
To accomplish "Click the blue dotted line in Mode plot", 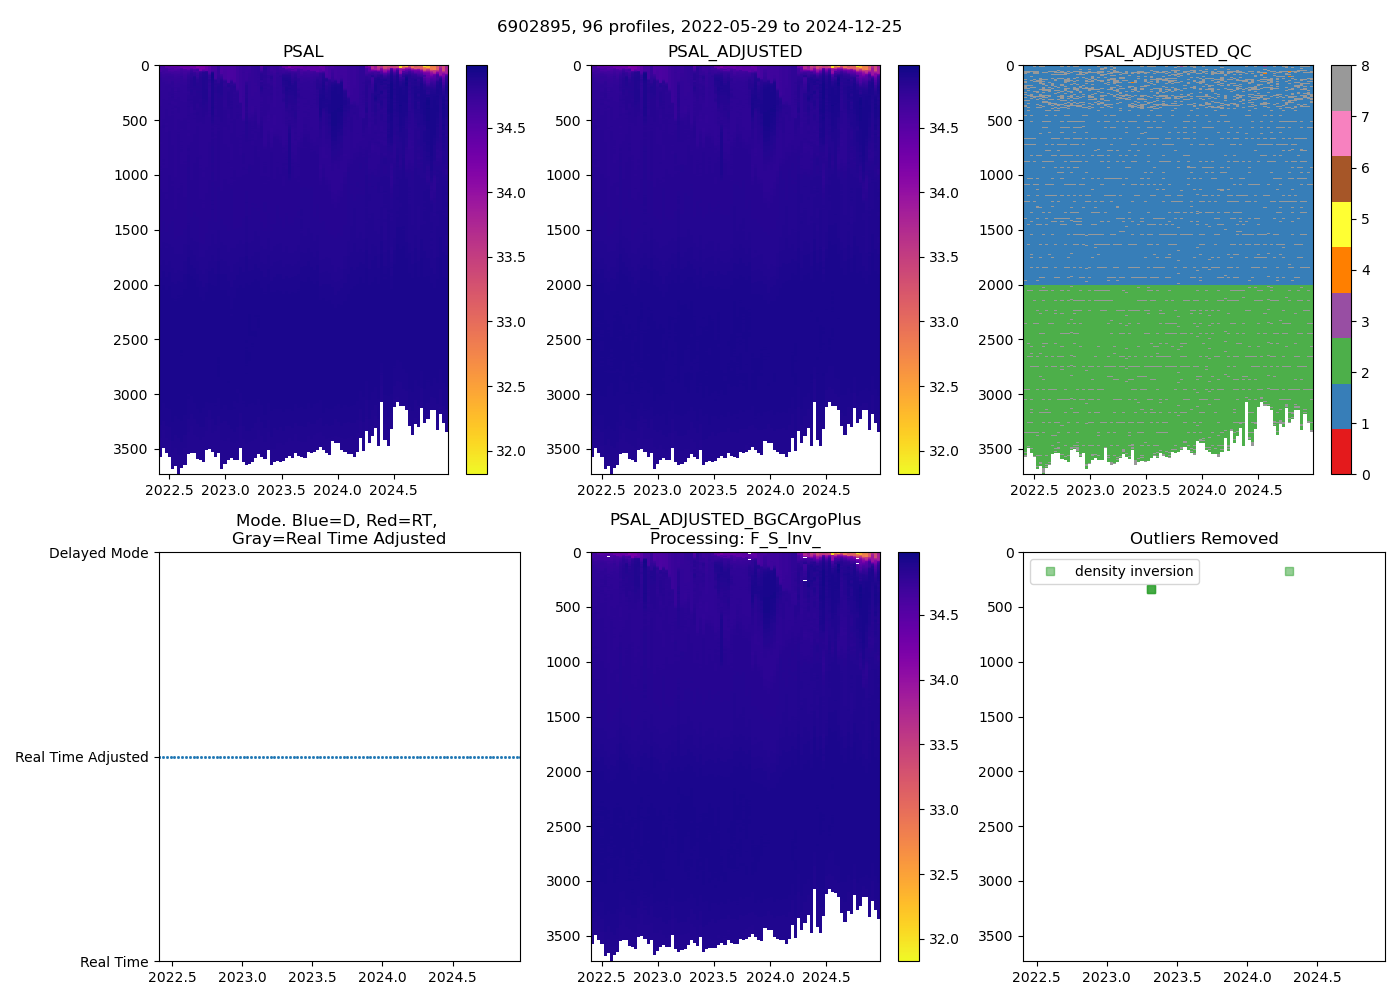I will click(x=340, y=757).
